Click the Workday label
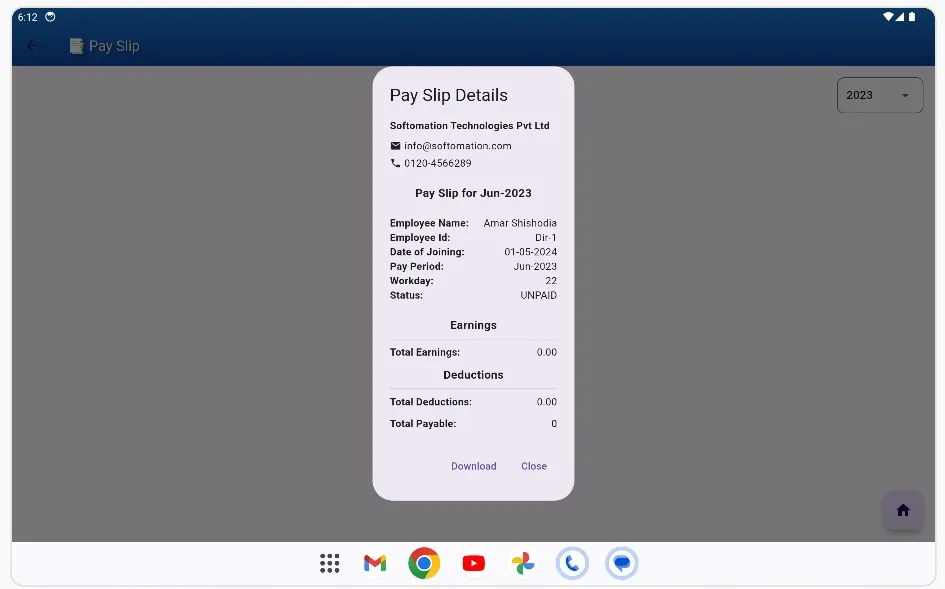Screen dimensions: 945x589 (x=412, y=281)
